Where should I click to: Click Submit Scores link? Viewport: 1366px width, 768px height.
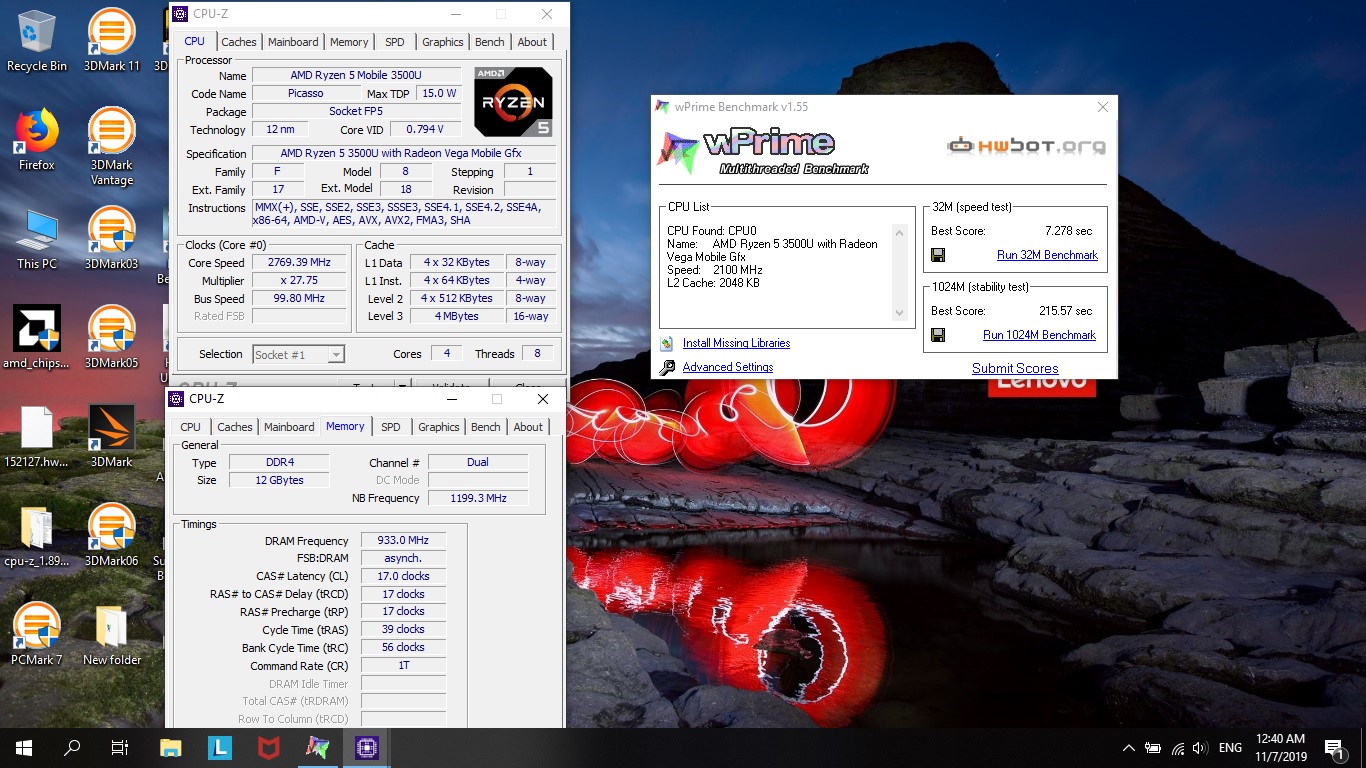[1015, 368]
